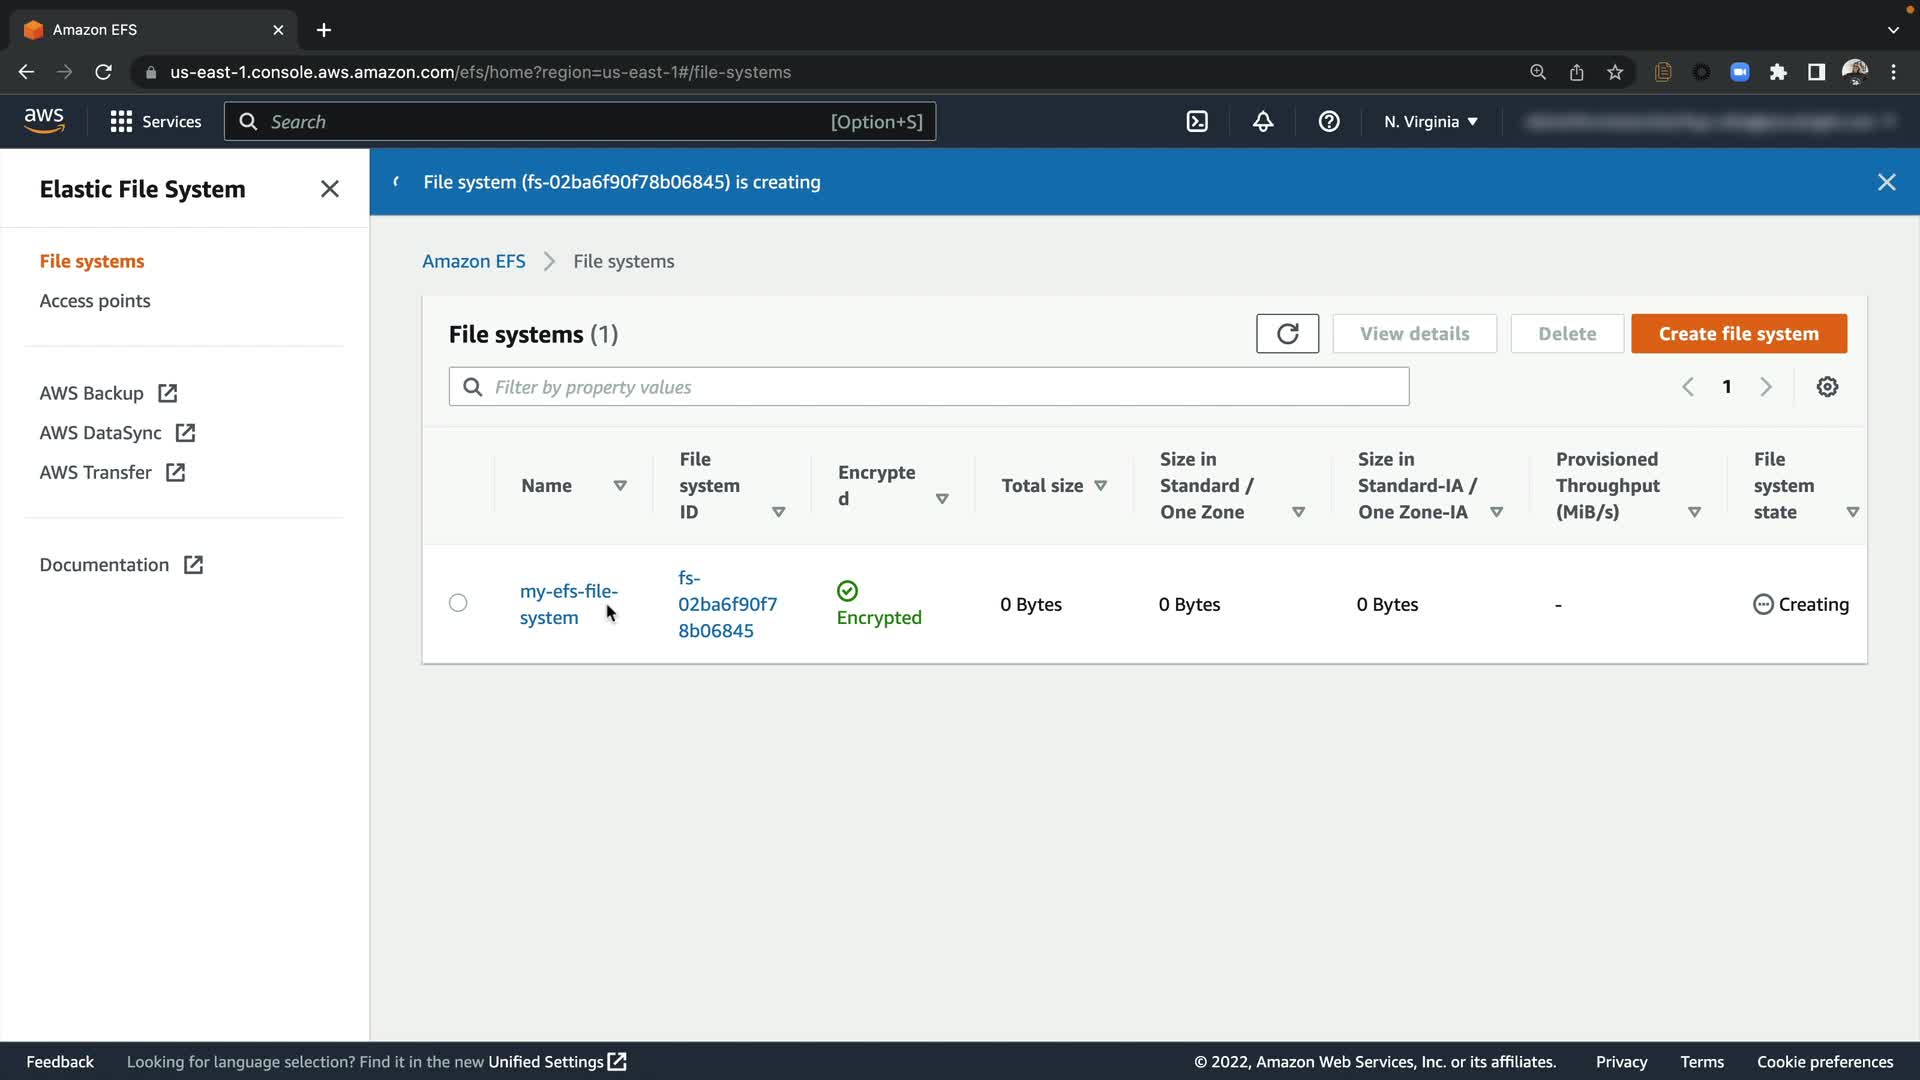The width and height of the screenshot is (1920, 1080).
Task: Open Access points in sidebar
Action: (95, 301)
